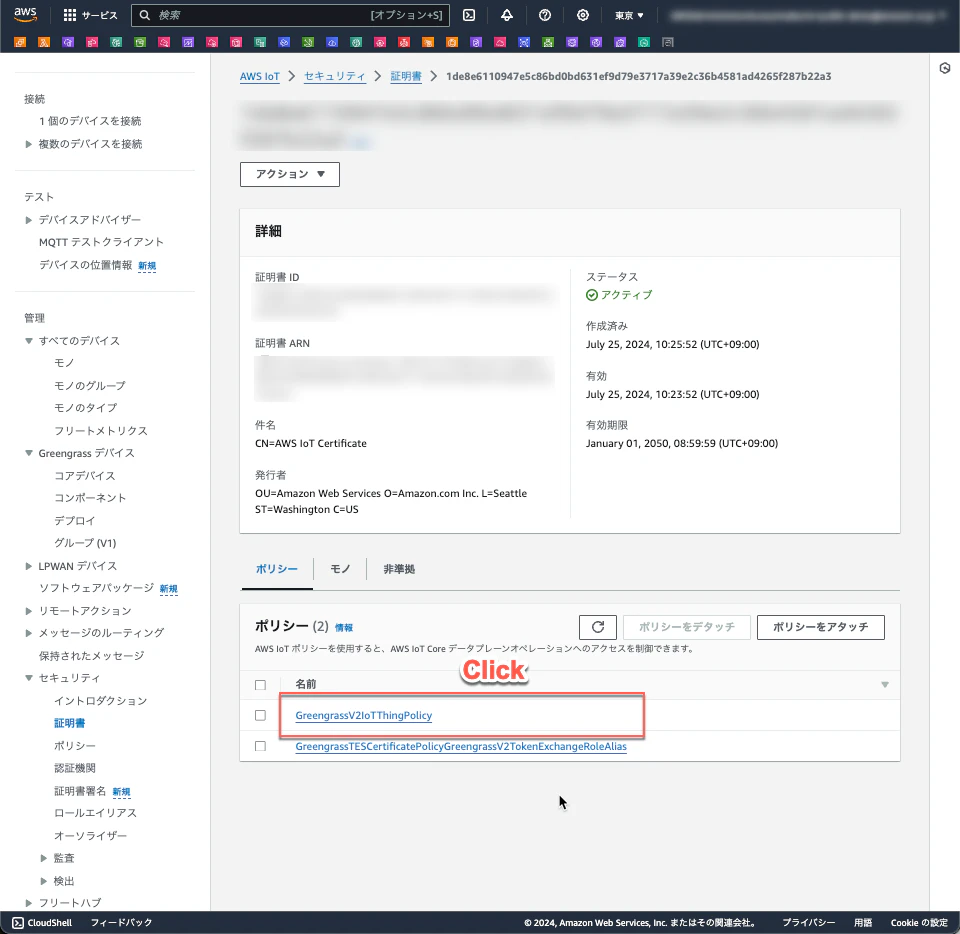Click the hexagon panel icon at right edge
Screen dimensions: 960x934
click(x=945, y=68)
